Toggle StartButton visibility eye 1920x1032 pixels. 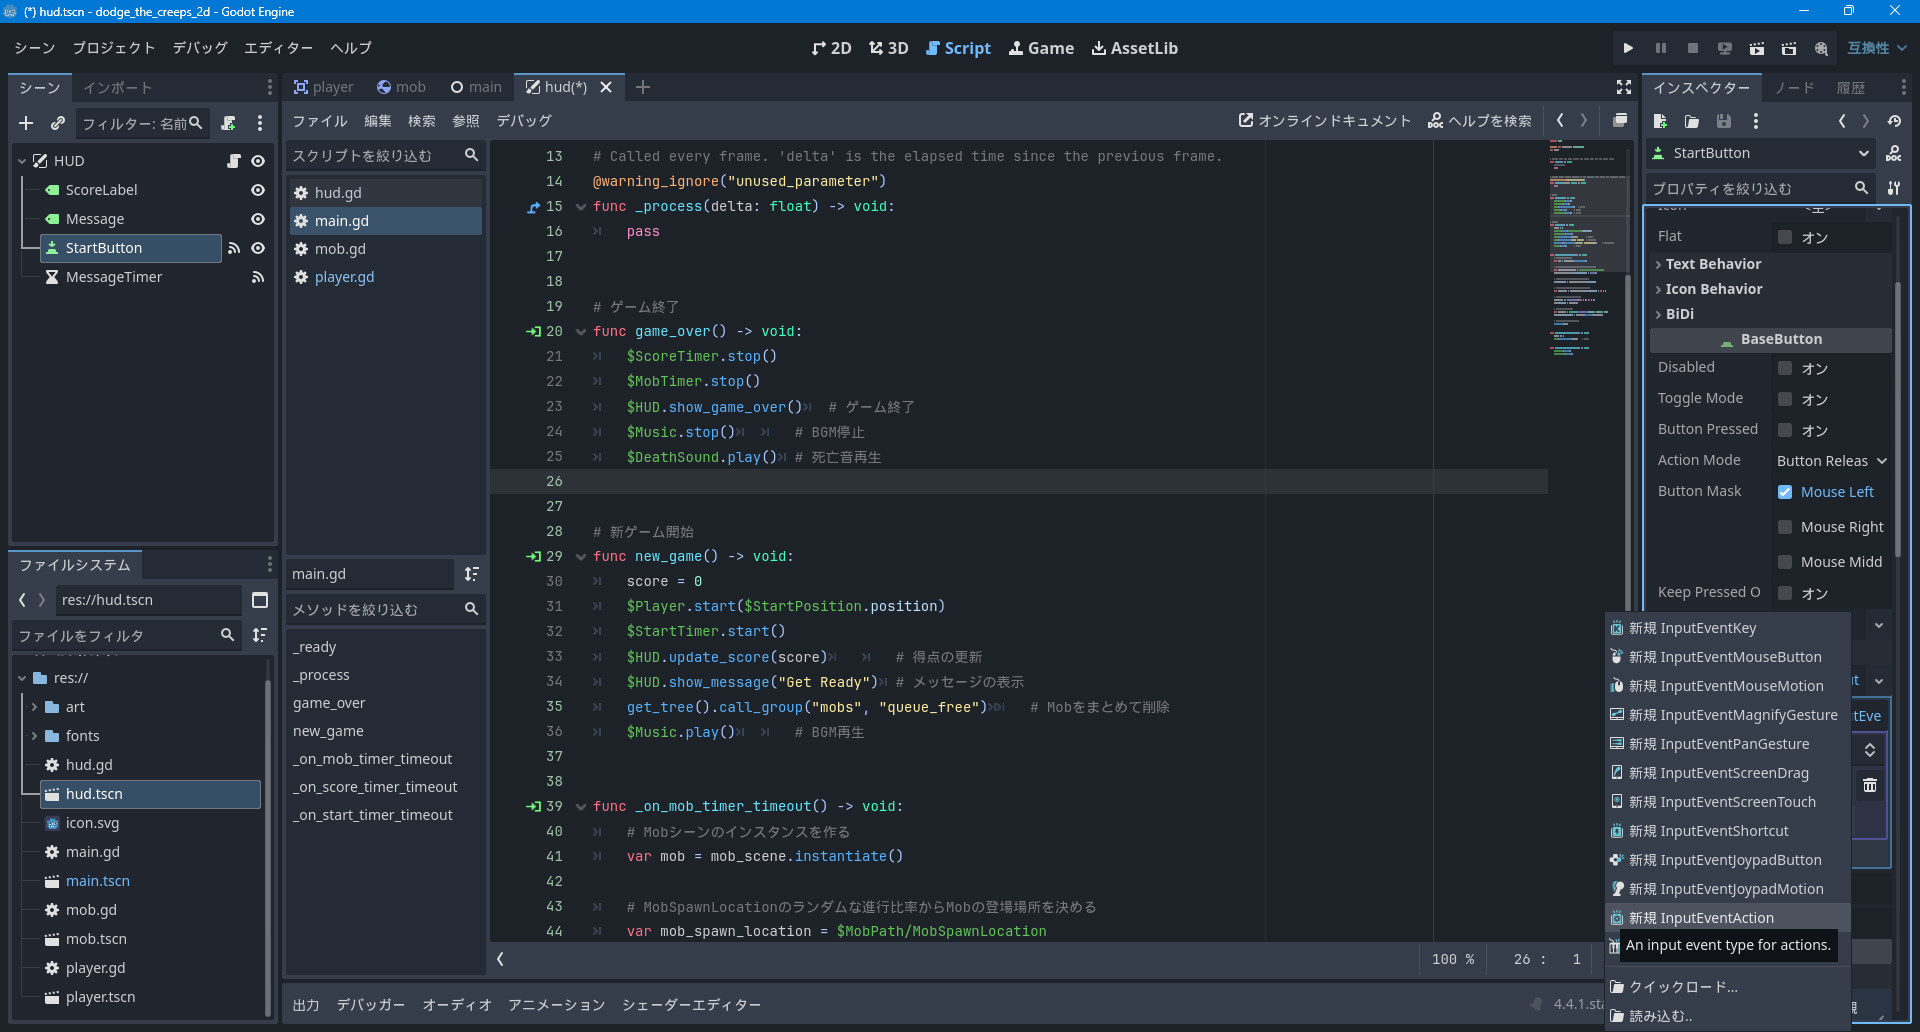[x=258, y=248]
